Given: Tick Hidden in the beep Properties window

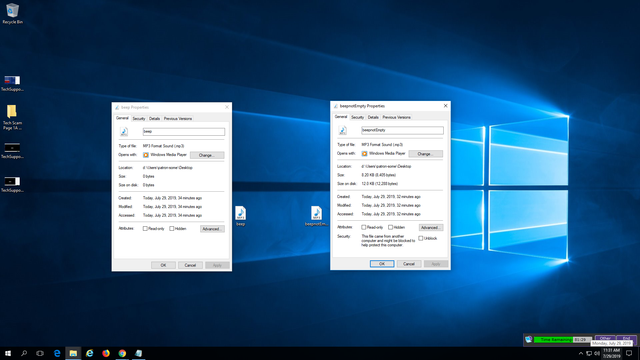Looking at the screenshot, I should pos(171,229).
